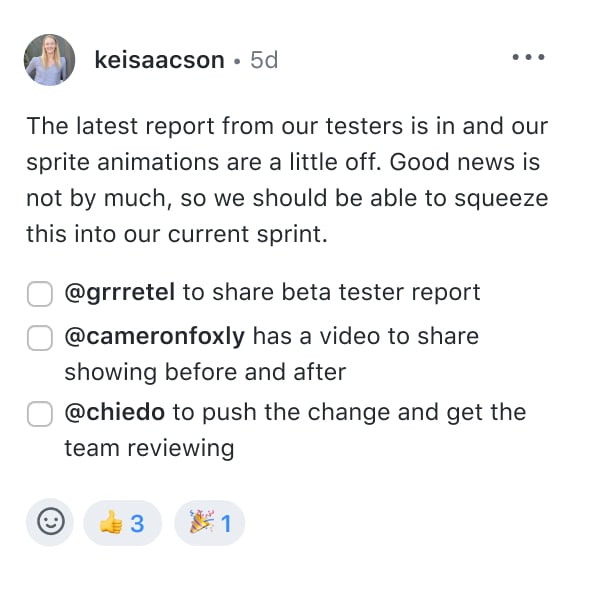Open the three-dot more options menu
Screen dimensions: 602x592
point(529,58)
